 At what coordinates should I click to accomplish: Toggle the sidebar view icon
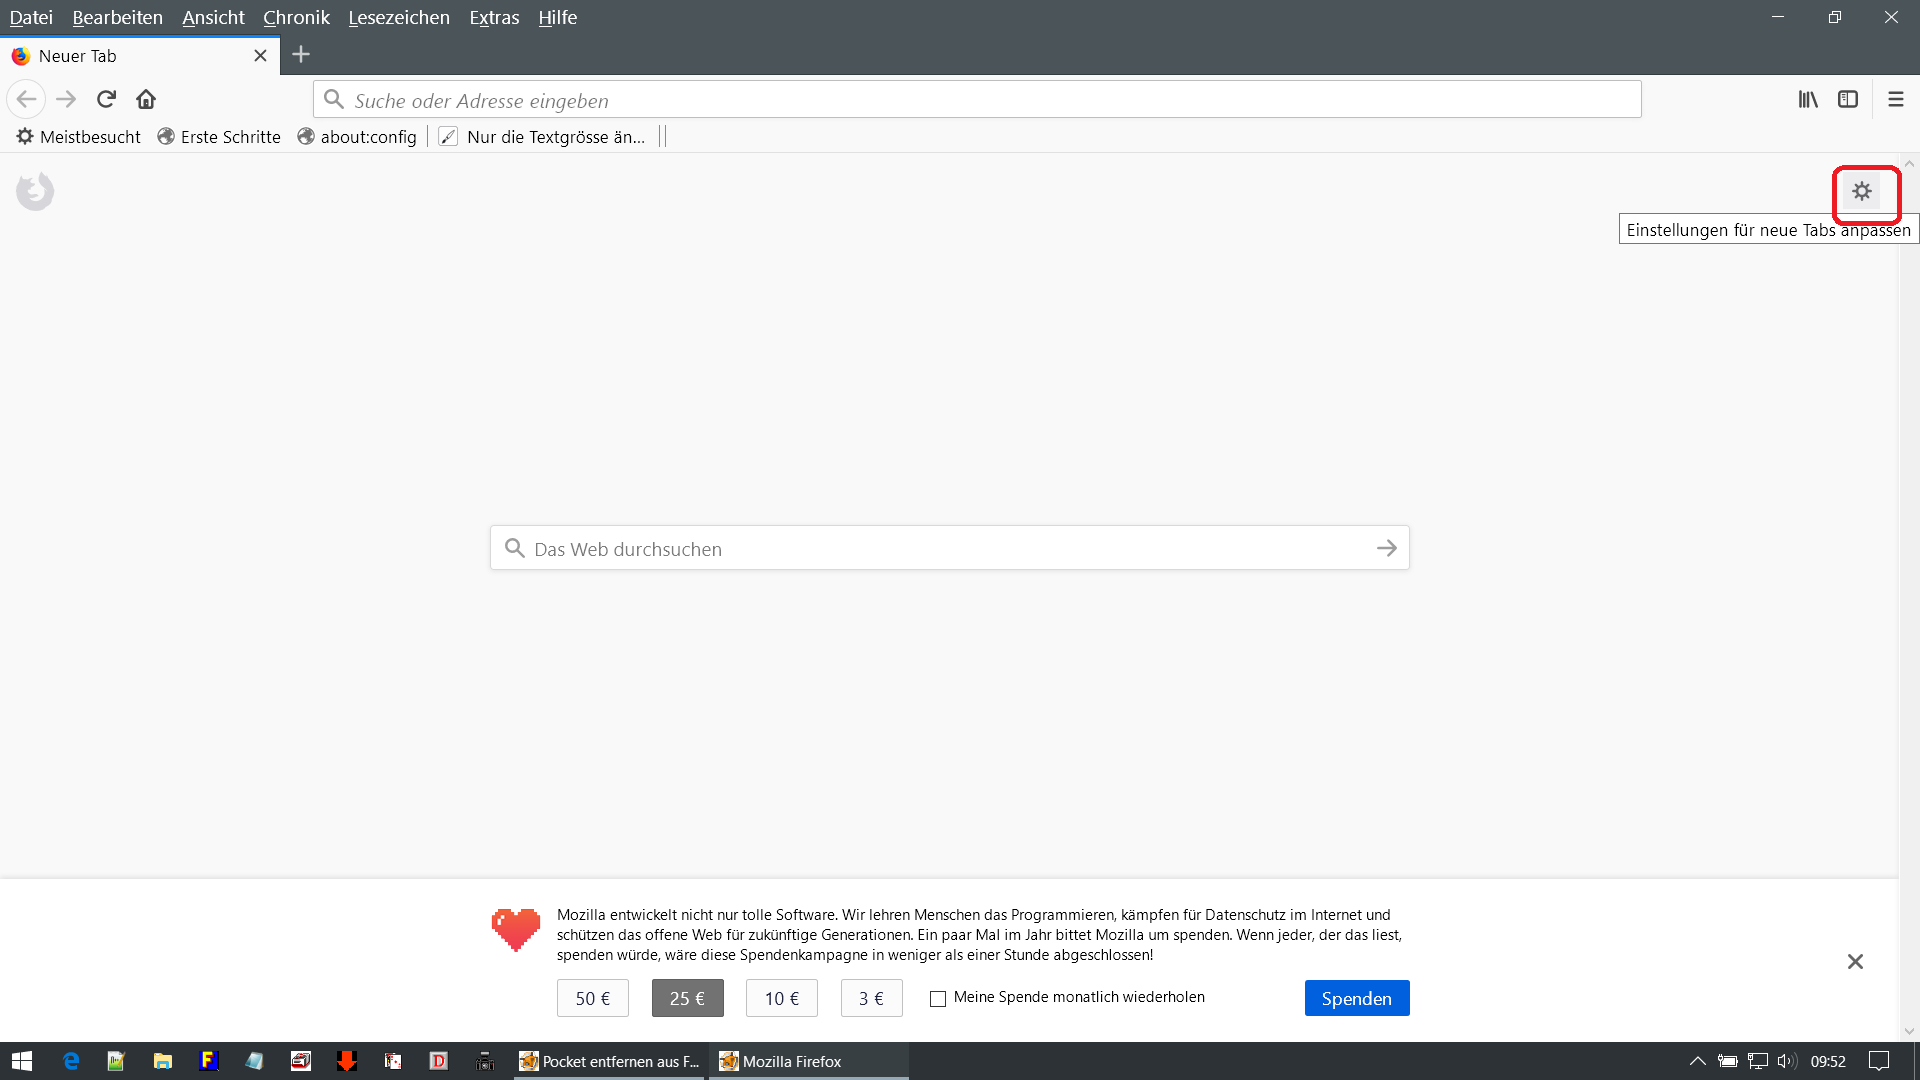click(x=1848, y=99)
